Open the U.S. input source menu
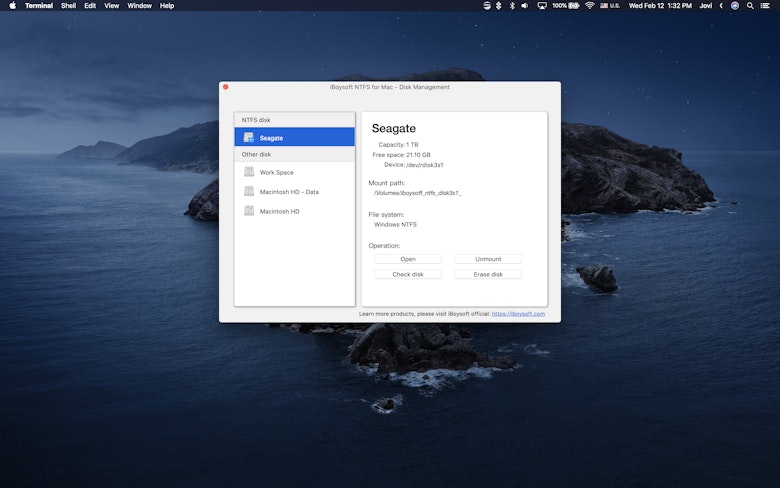The width and height of the screenshot is (780, 488). click(x=609, y=5)
